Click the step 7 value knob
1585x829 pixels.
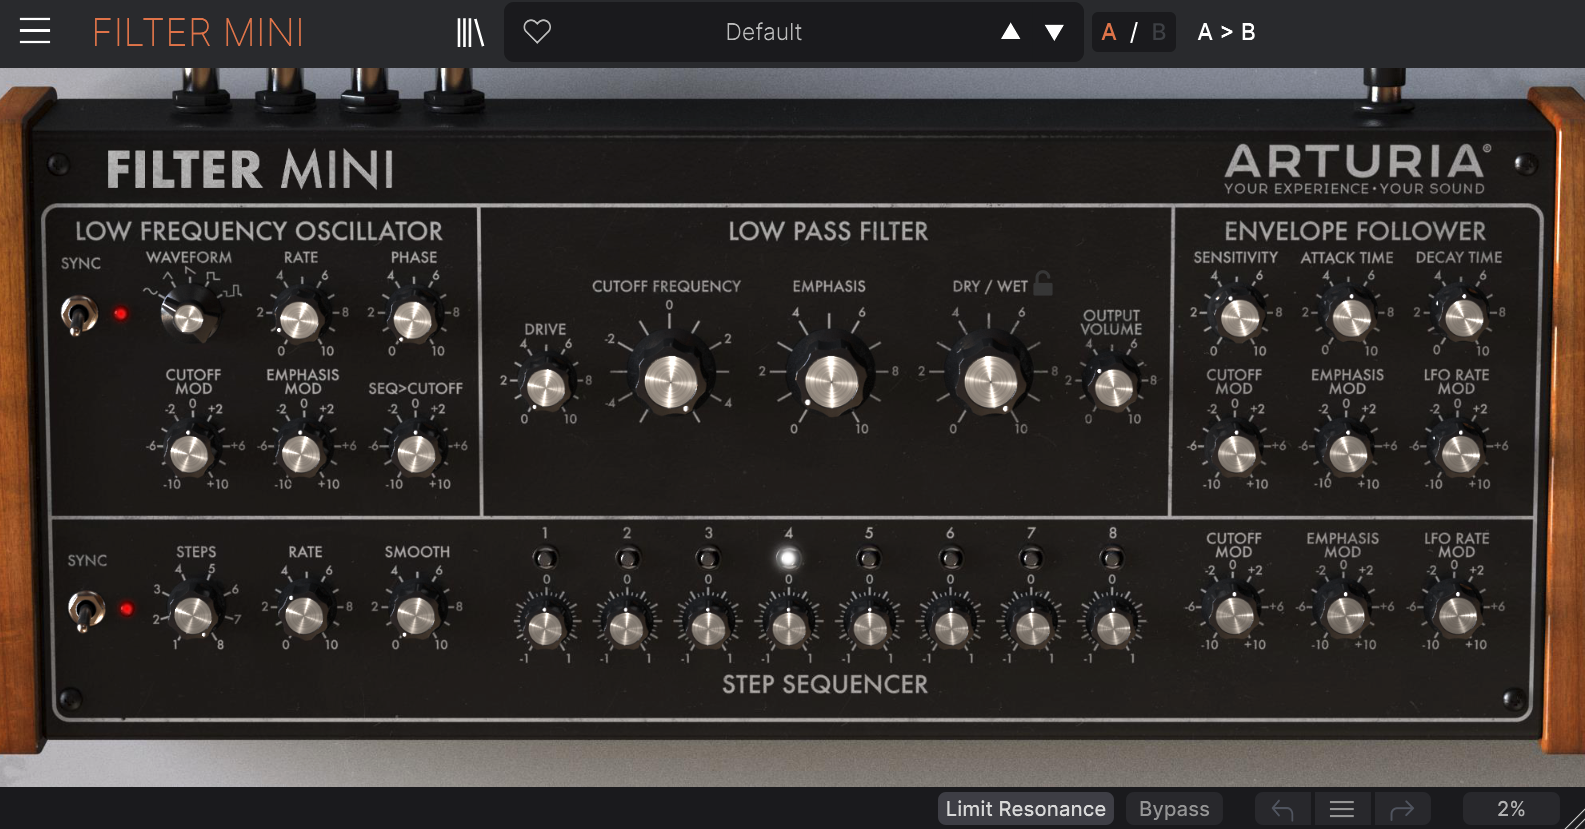[x=1031, y=627]
